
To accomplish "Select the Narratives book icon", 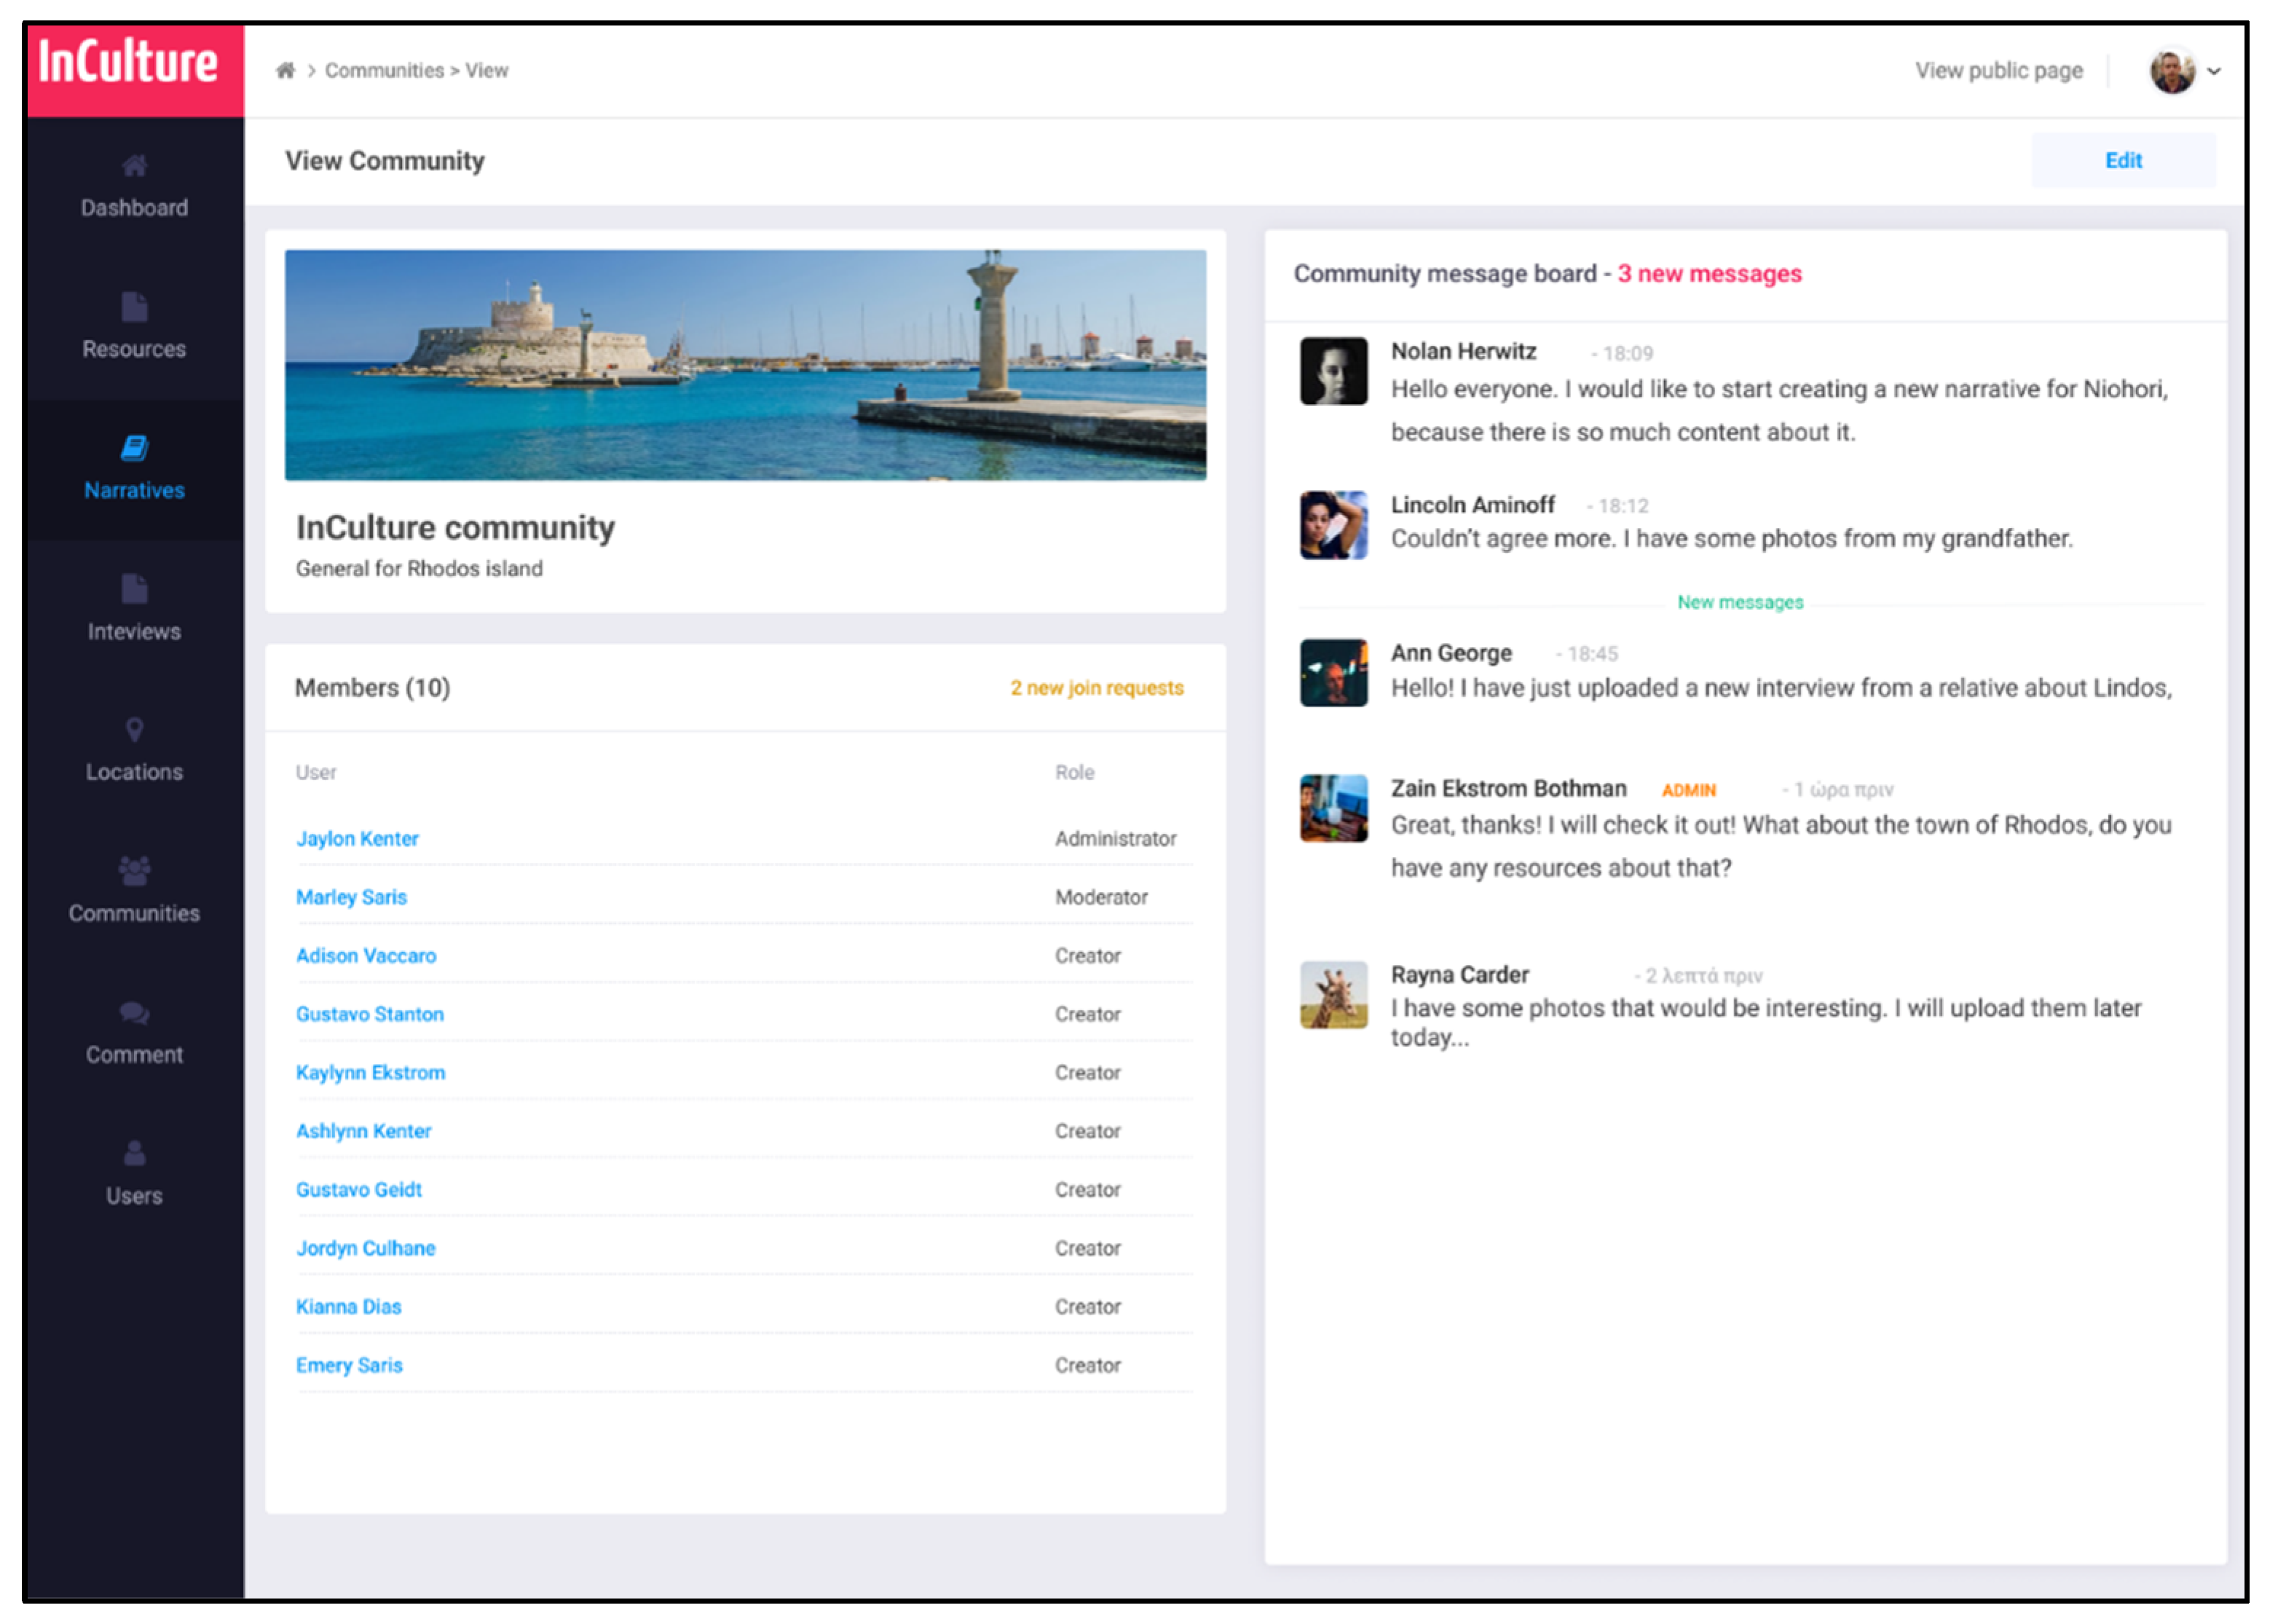I will tap(135, 448).
